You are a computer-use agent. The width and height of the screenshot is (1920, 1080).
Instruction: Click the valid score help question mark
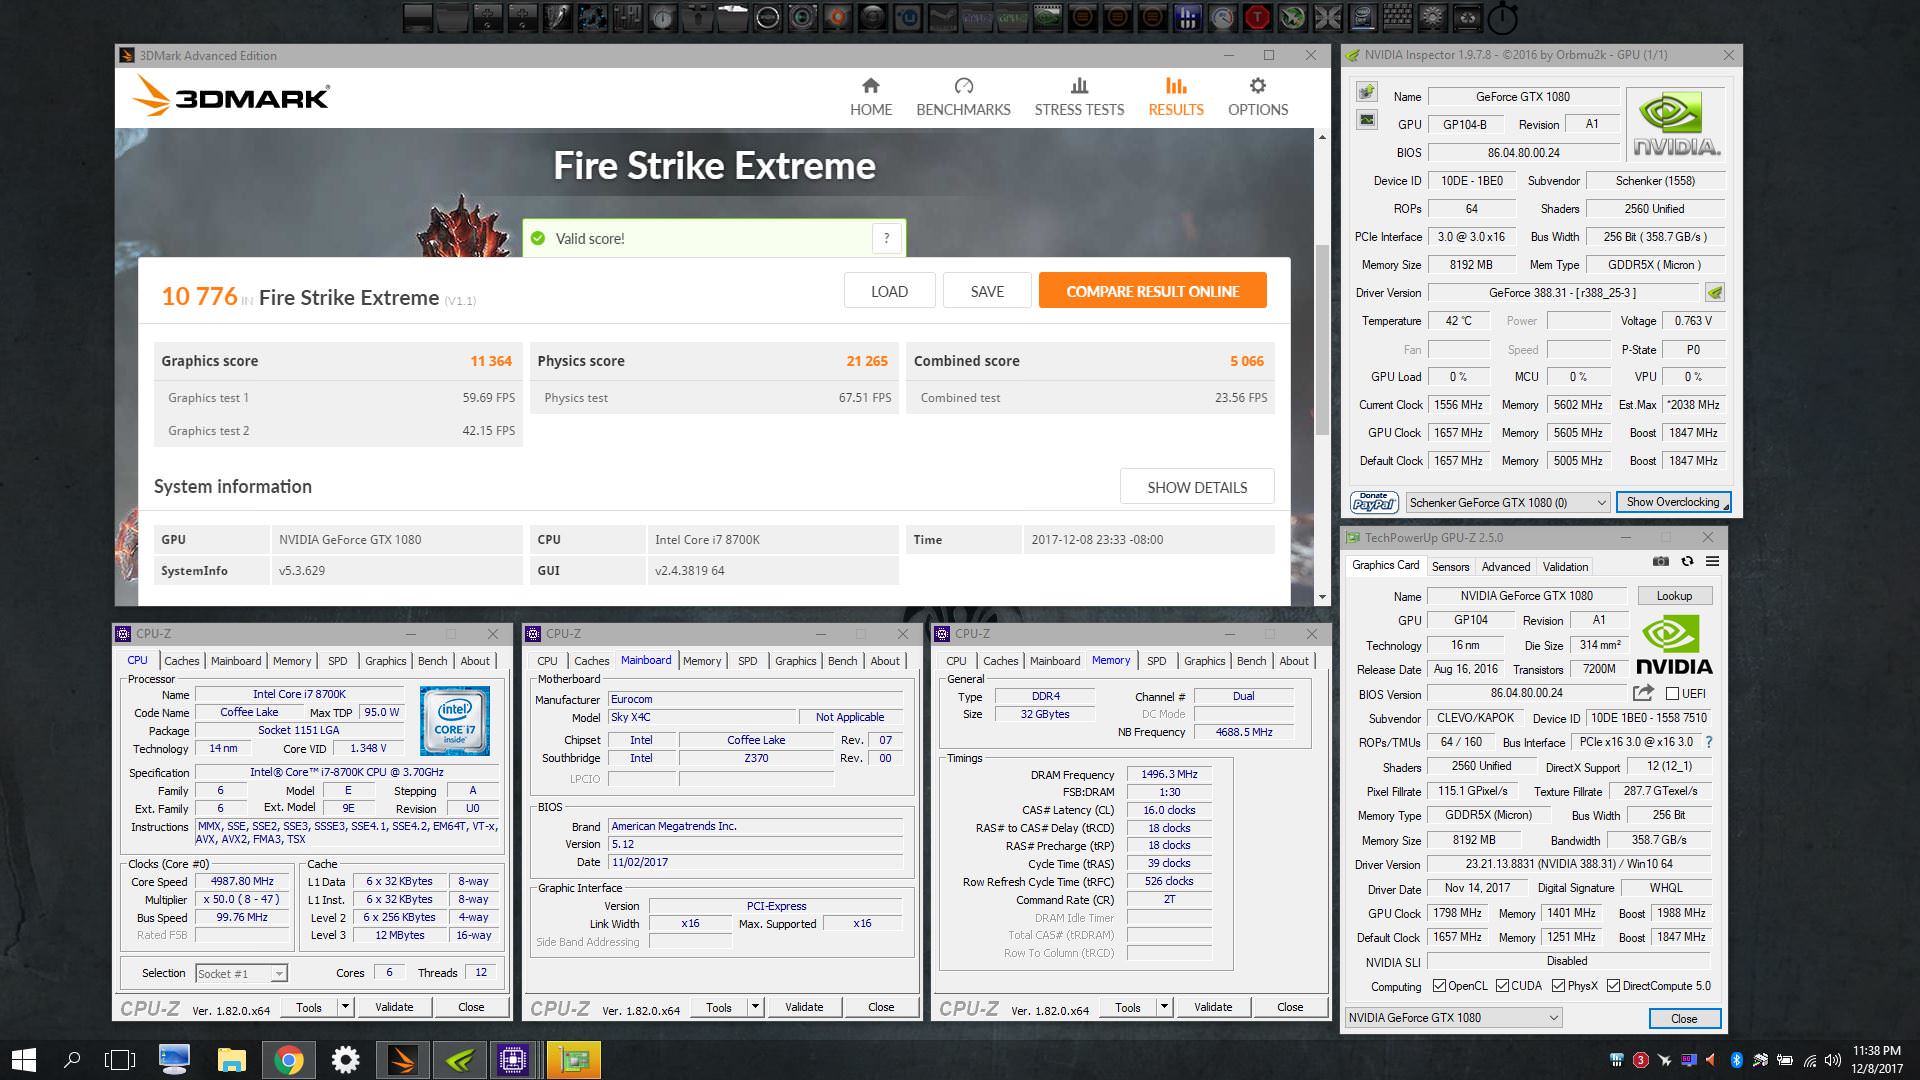886,238
